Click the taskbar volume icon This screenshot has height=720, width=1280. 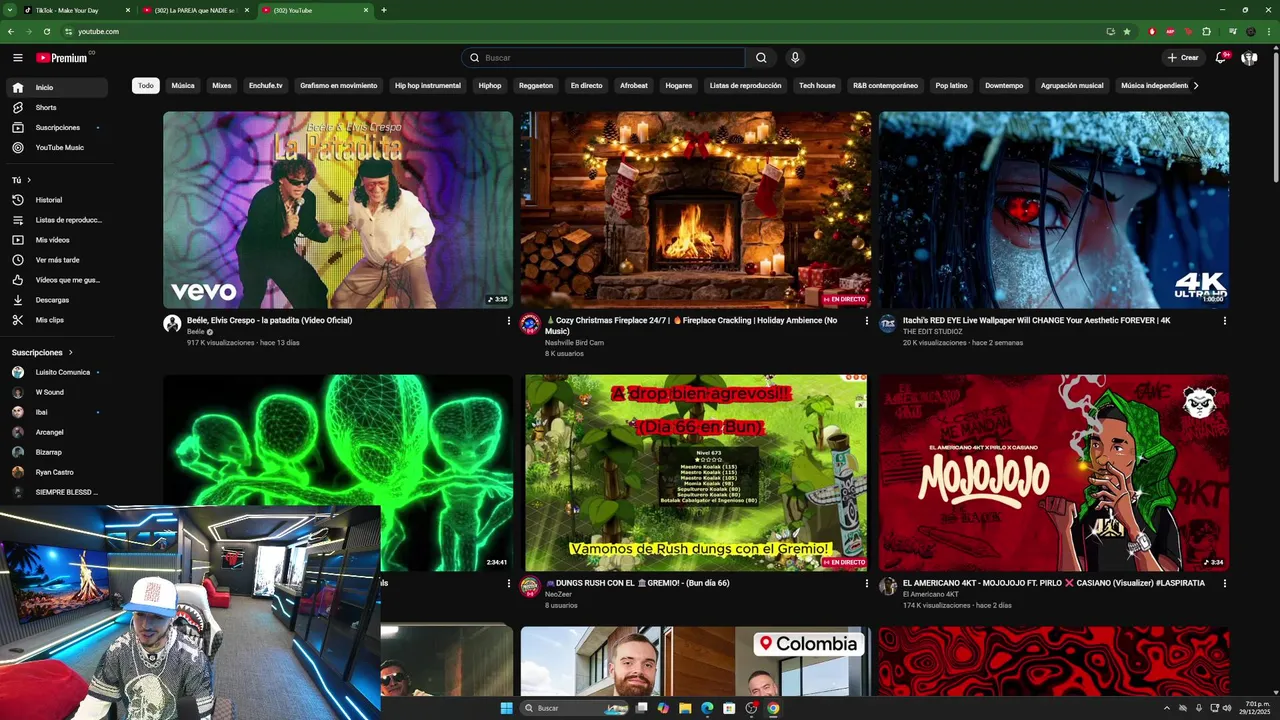coord(1229,708)
